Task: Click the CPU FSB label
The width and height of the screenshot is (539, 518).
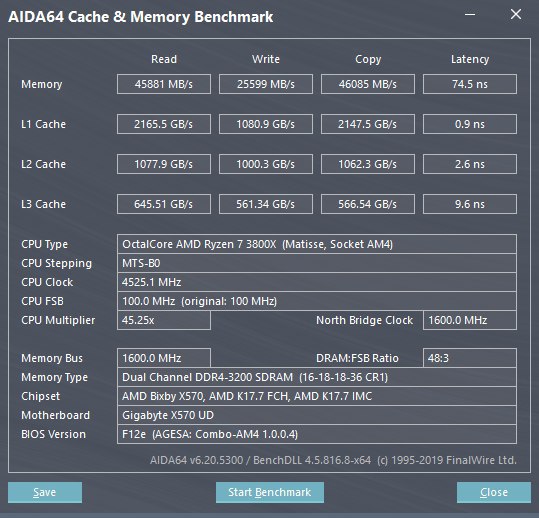Action: click(x=42, y=301)
